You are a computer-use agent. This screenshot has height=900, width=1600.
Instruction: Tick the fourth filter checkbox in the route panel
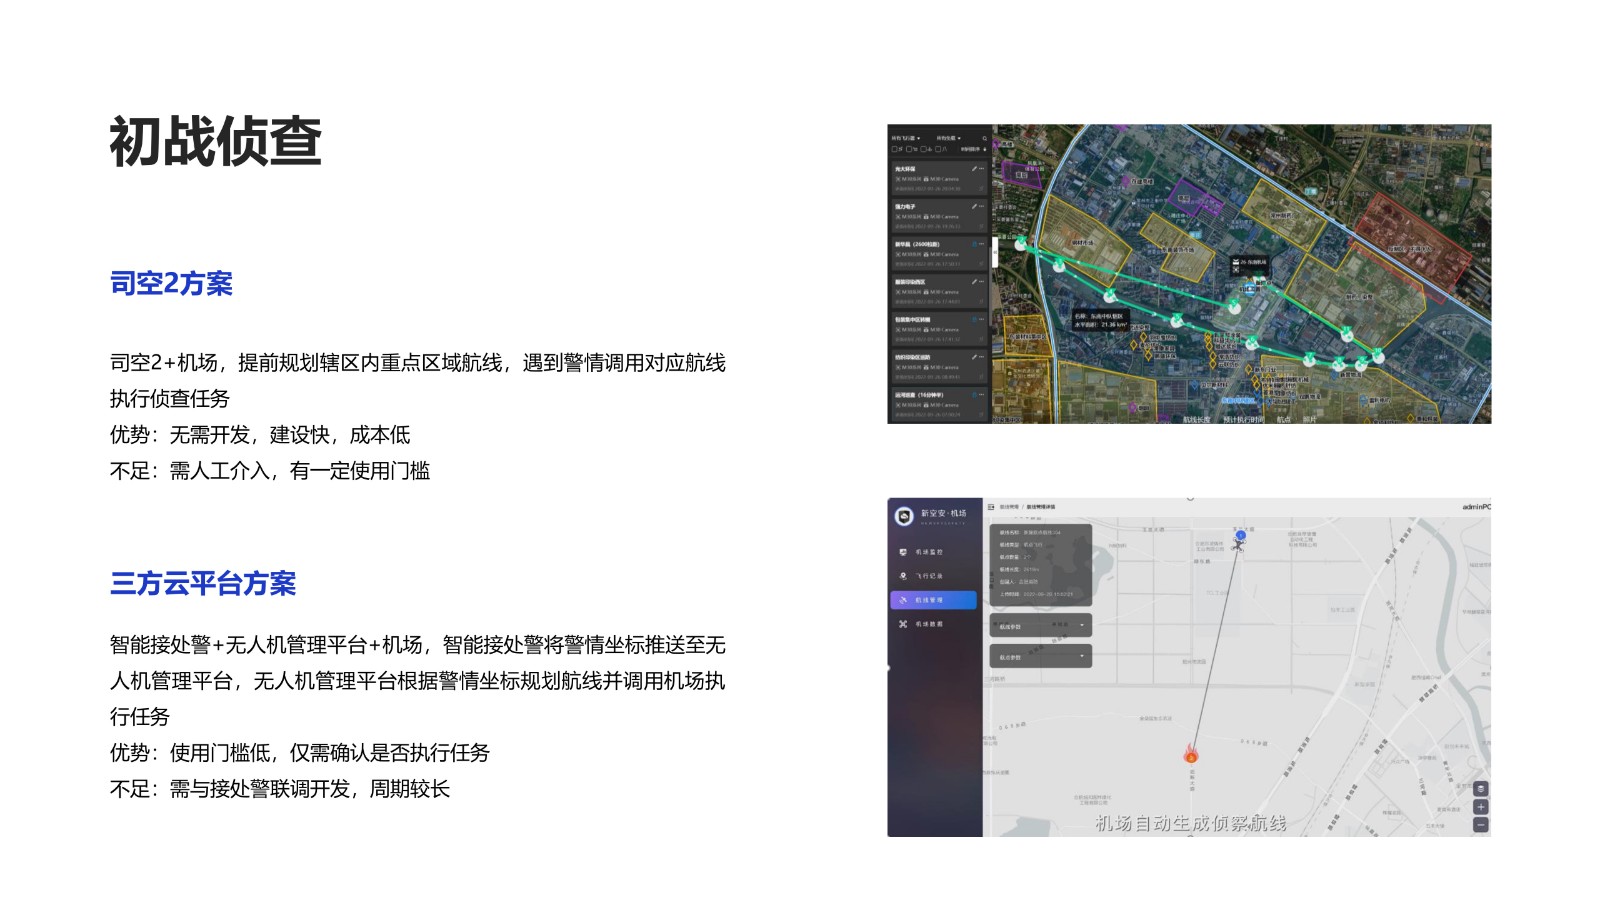click(x=937, y=149)
